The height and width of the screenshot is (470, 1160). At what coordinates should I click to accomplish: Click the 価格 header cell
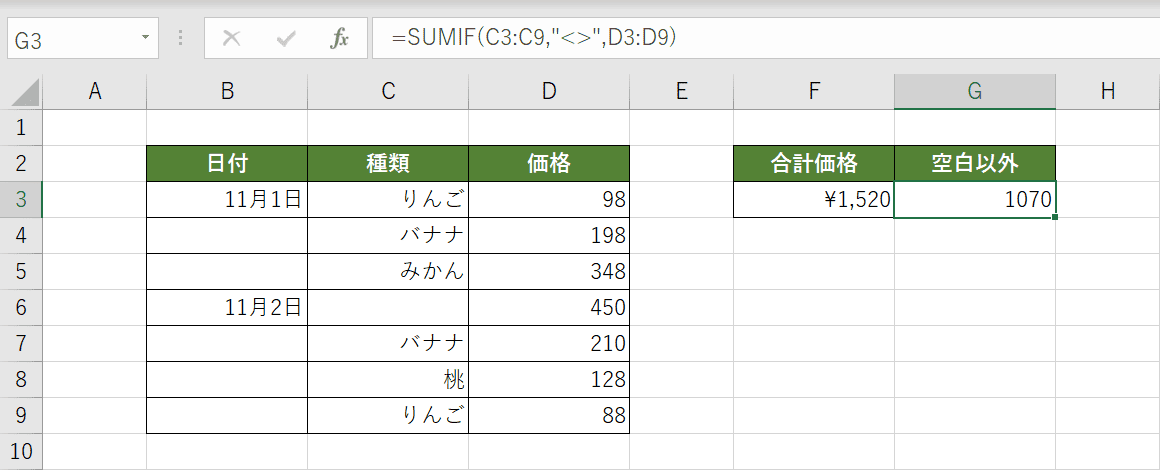click(x=549, y=164)
